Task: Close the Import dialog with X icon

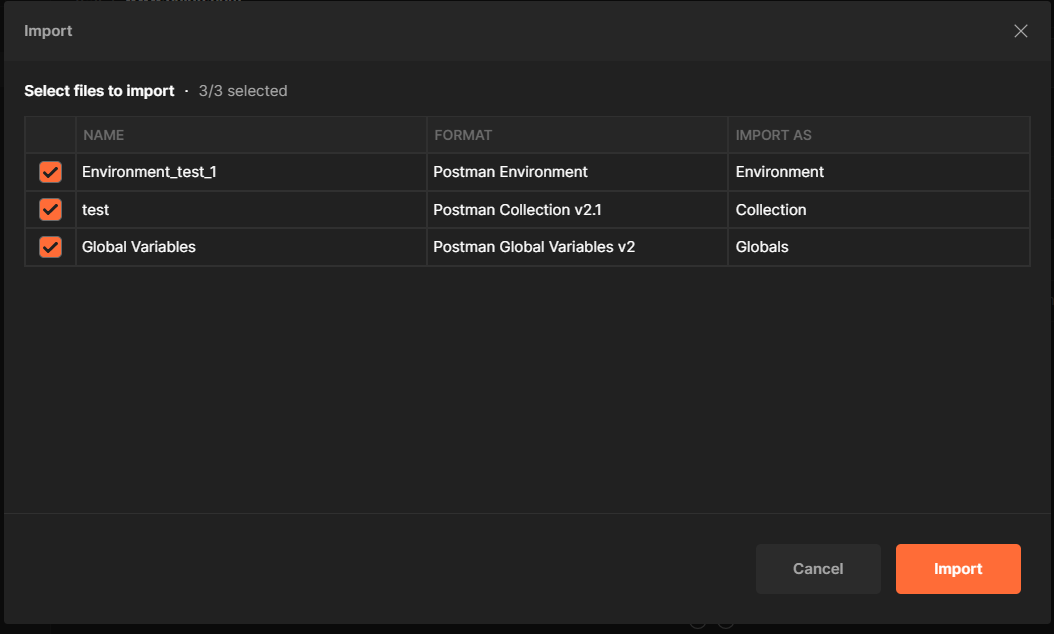Action: [1020, 31]
